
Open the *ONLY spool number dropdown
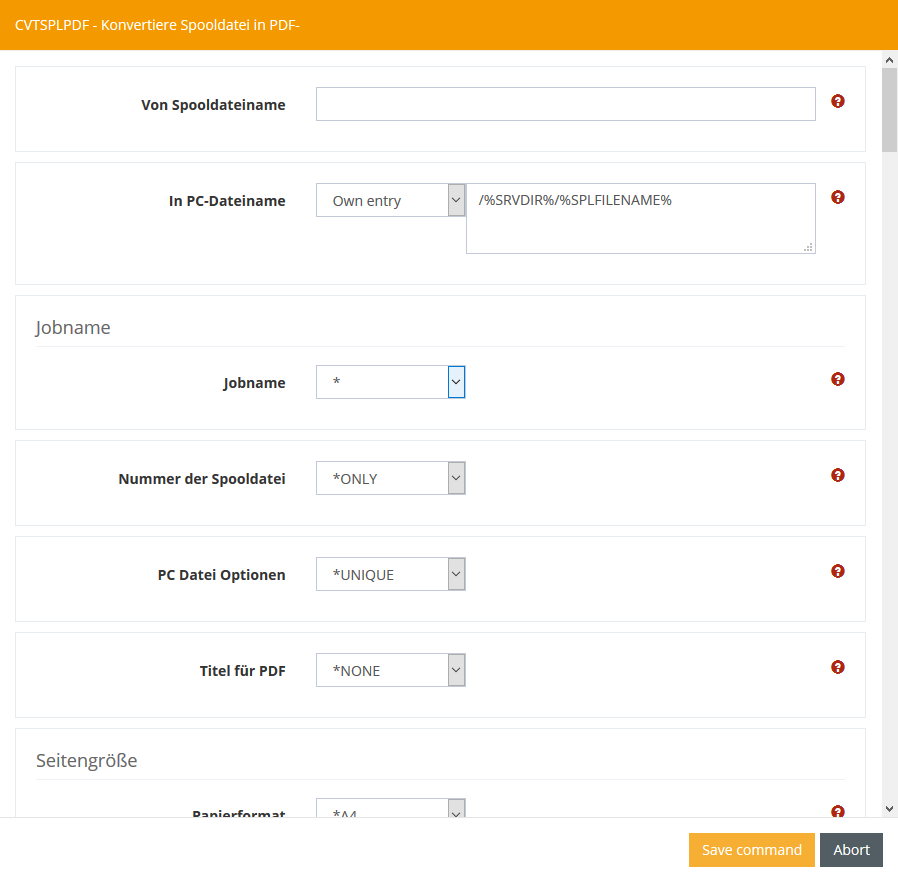point(390,478)
